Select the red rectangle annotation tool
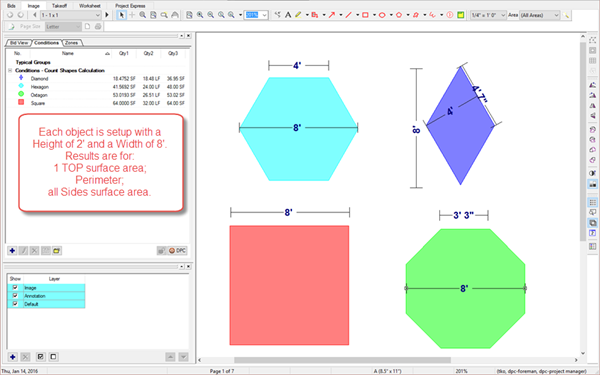 pyautogui.click(x=365, y=15)
